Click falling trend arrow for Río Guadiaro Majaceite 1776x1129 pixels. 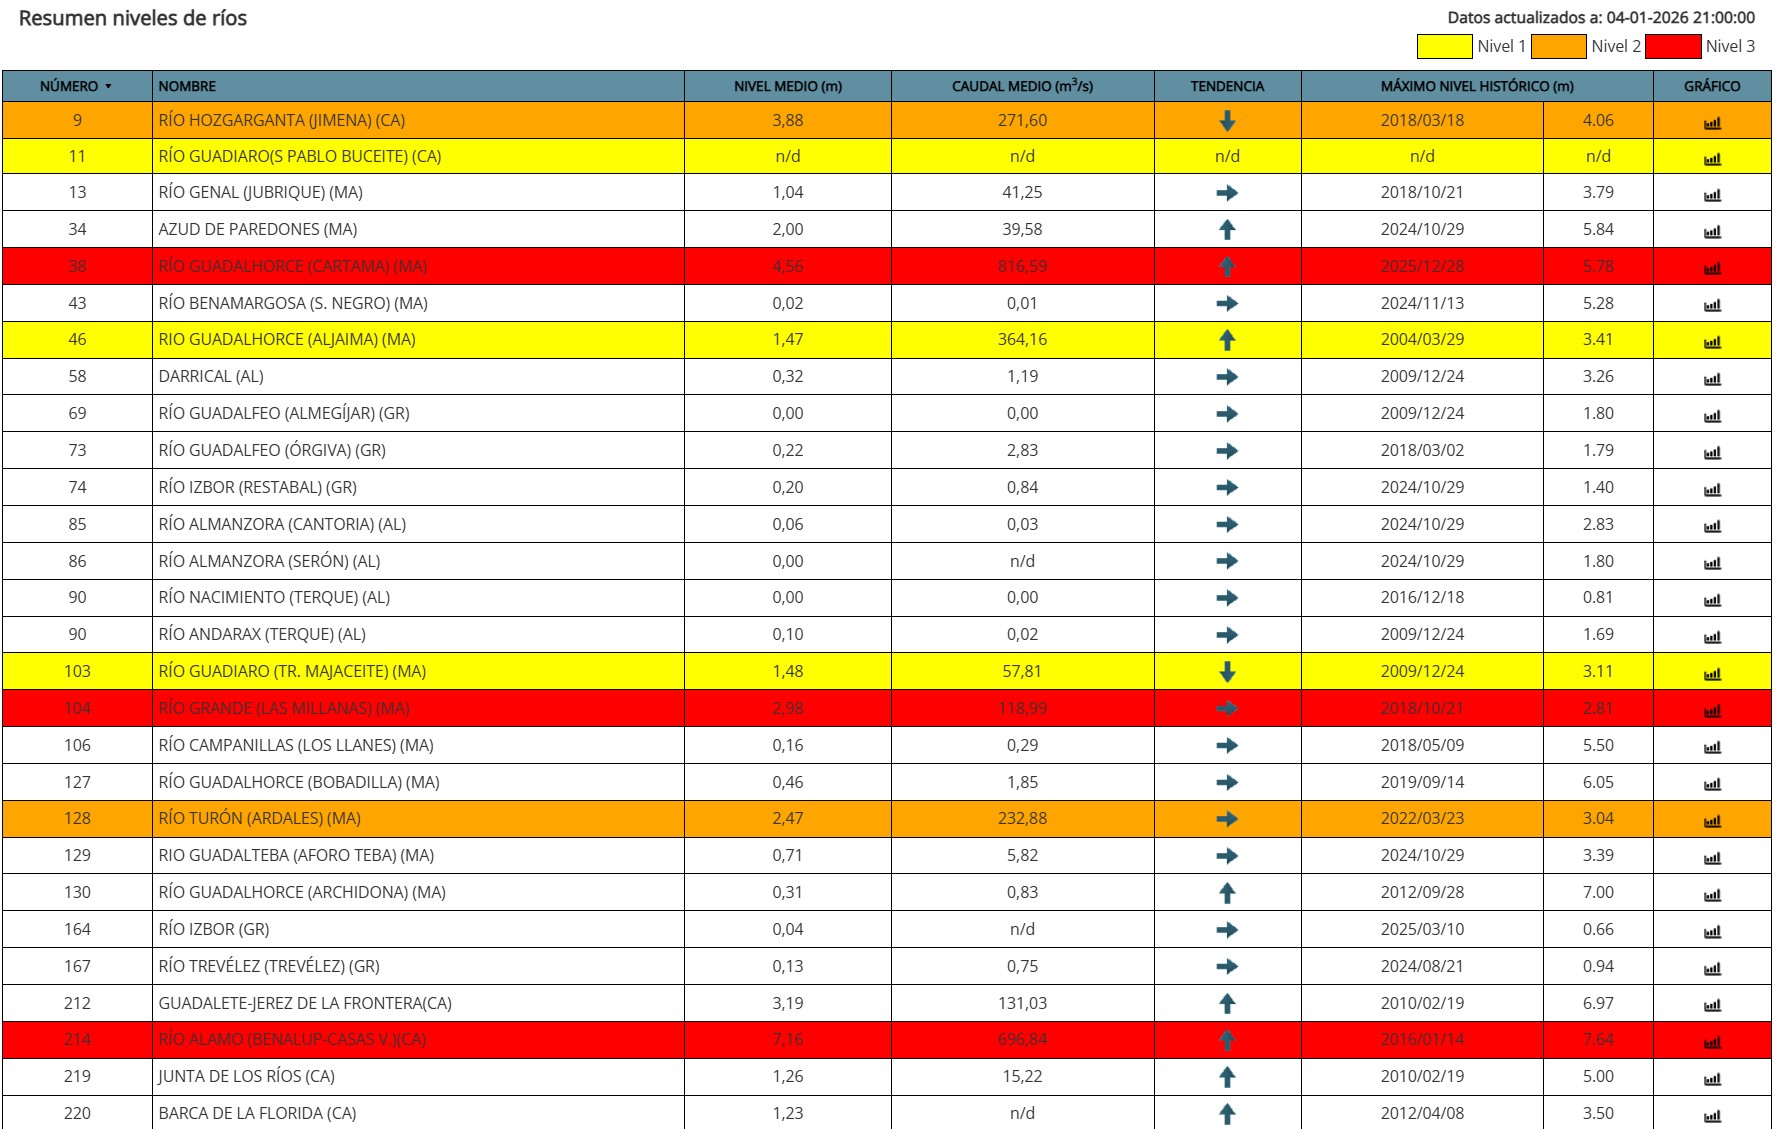tap(1227, 672)
